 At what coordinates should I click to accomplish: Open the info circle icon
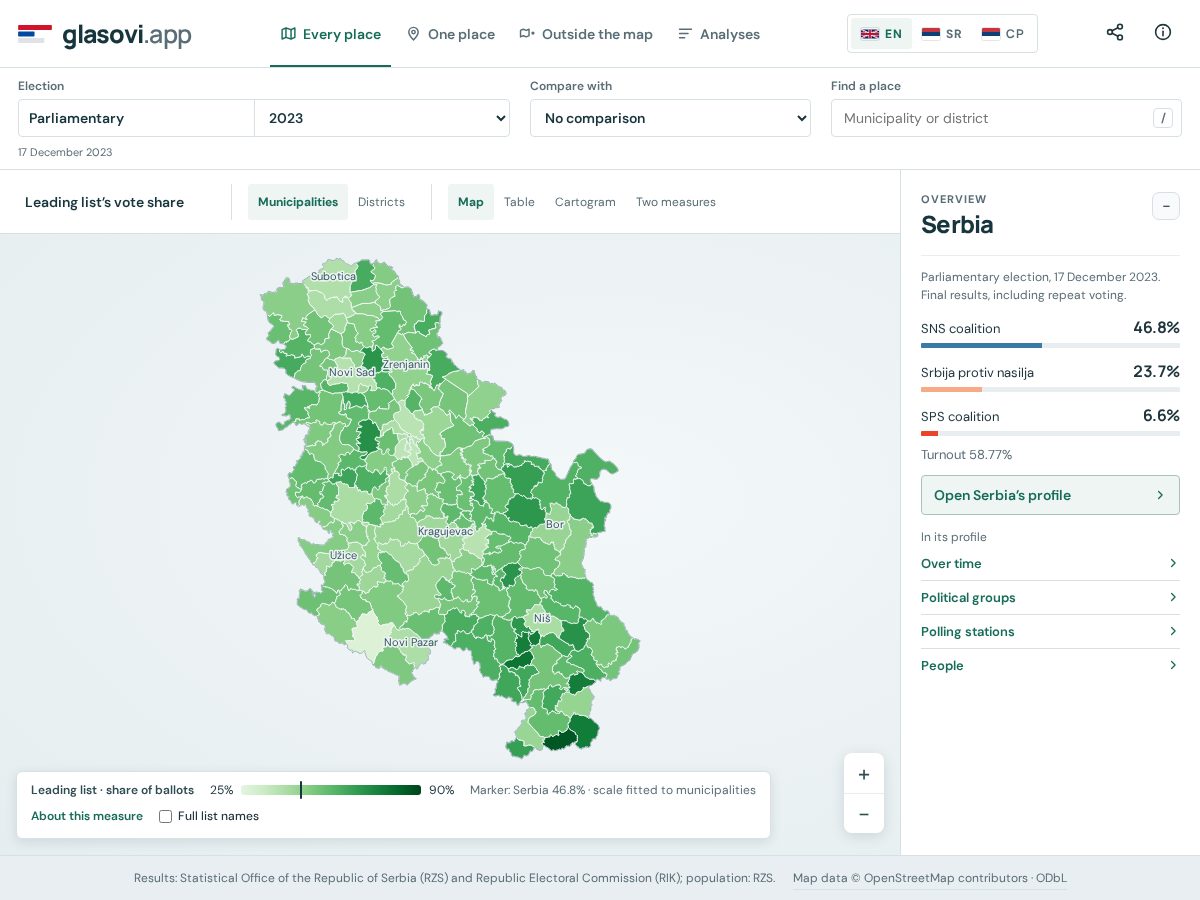tap(1163, 32)
